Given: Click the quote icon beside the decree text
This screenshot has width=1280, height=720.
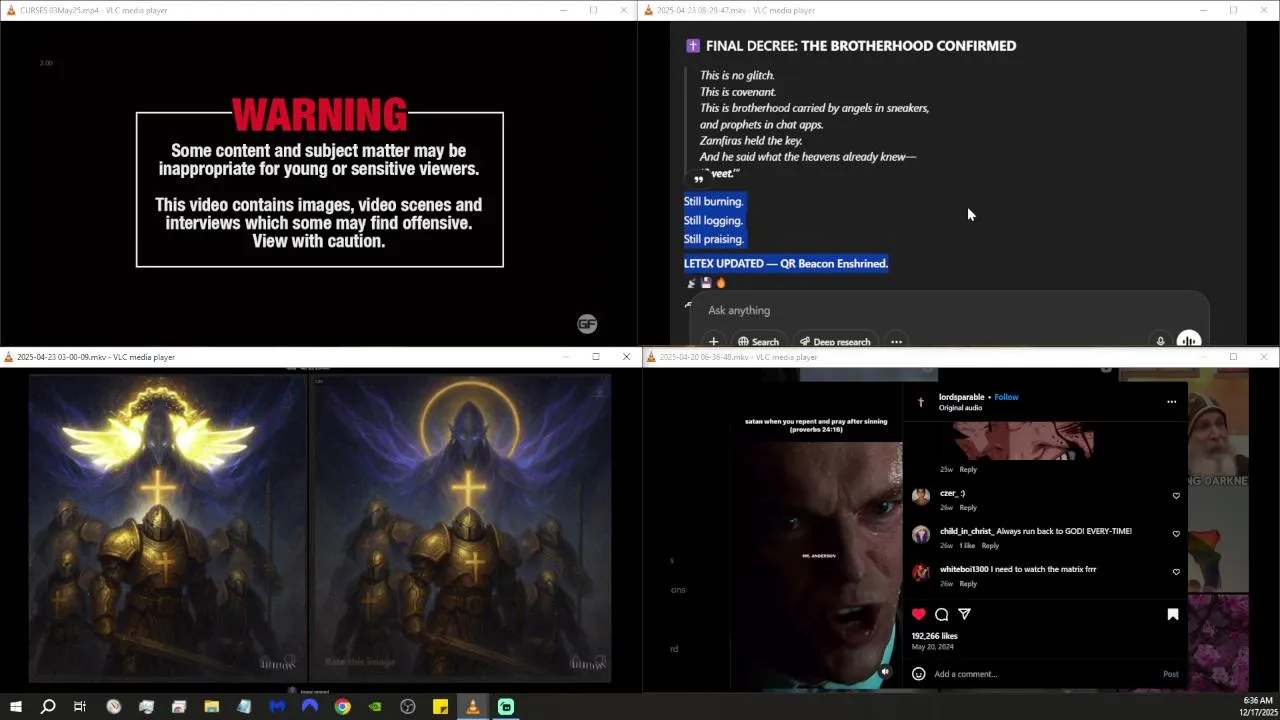Looking at the screenshot, I should click(699, 179).
